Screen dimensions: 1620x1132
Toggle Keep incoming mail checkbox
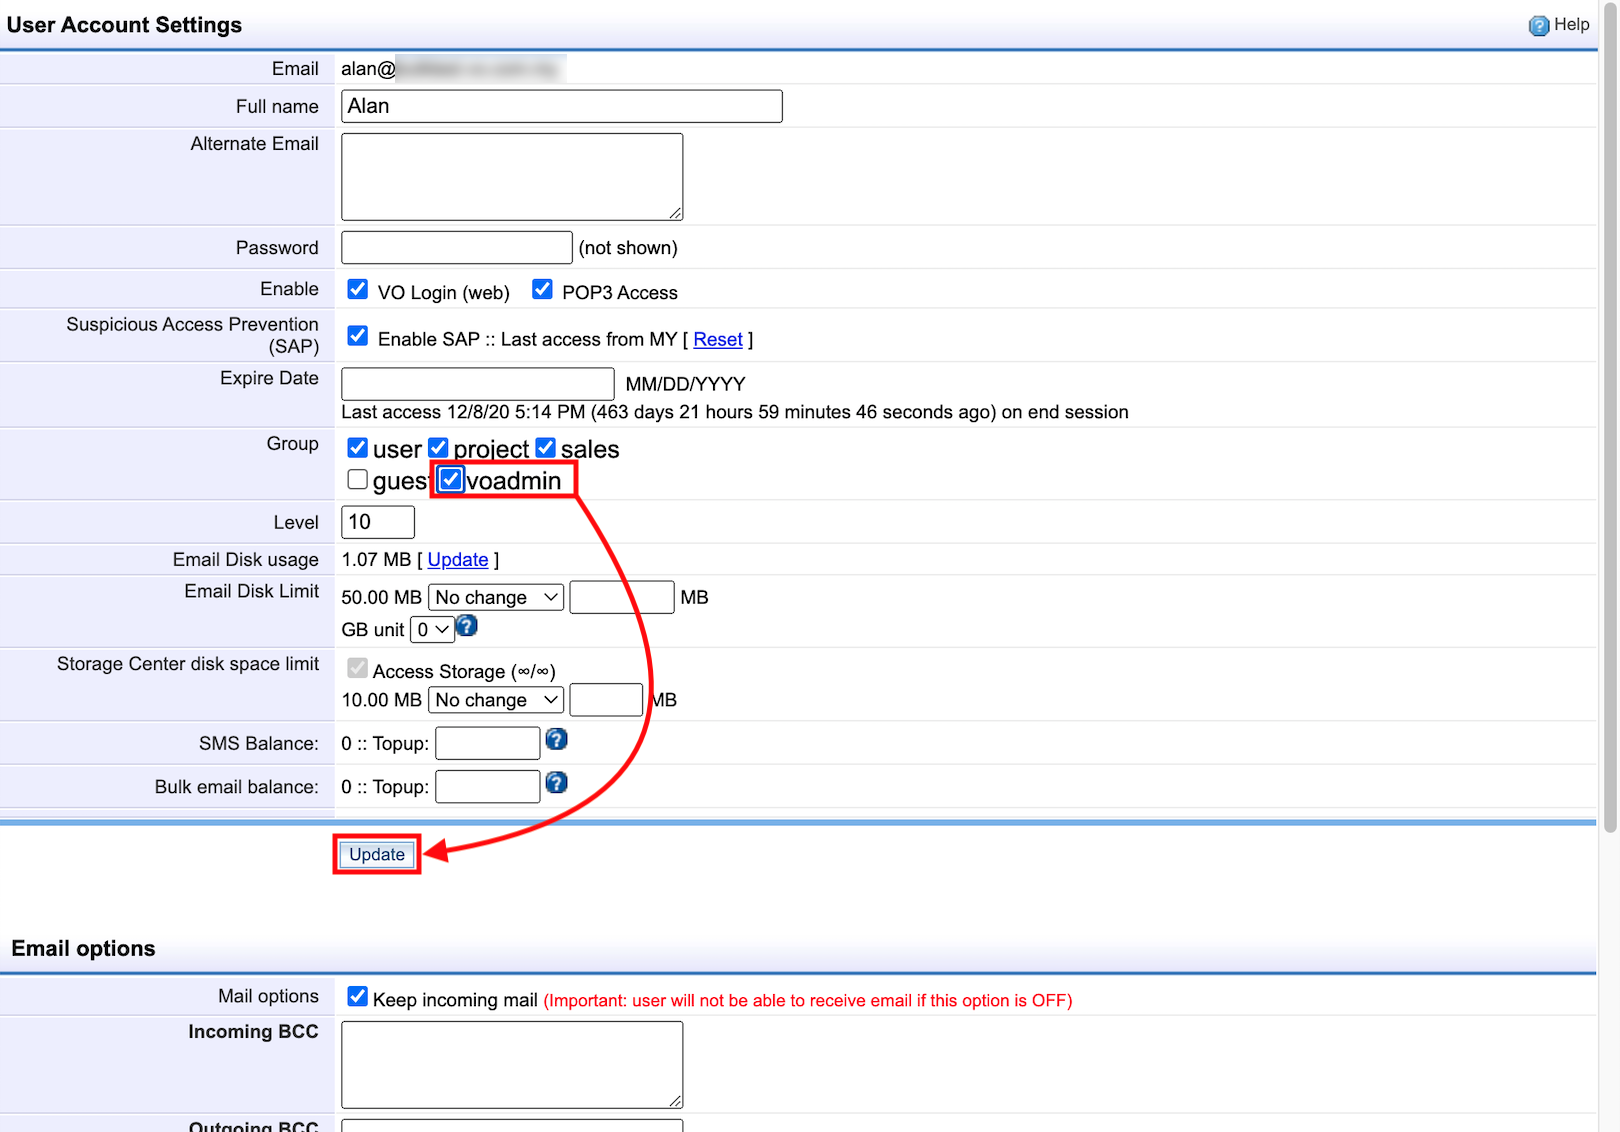[357, 997]
